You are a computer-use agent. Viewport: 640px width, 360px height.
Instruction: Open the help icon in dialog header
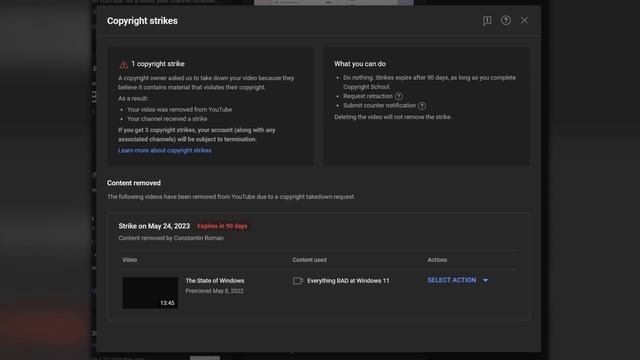coord(505,20)
